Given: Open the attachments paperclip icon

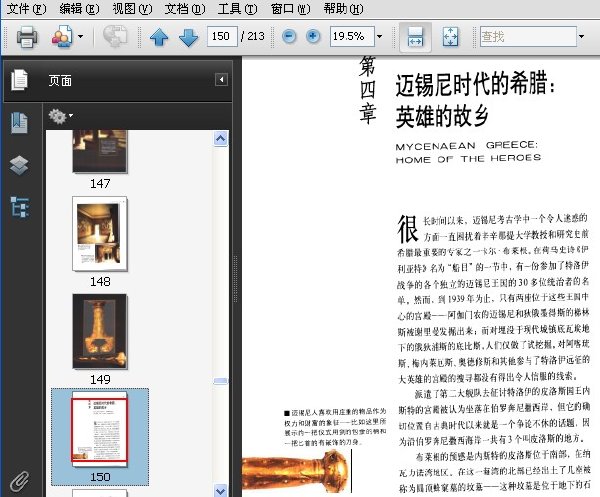Looking at the screenshot, I should tap(19, 481).
